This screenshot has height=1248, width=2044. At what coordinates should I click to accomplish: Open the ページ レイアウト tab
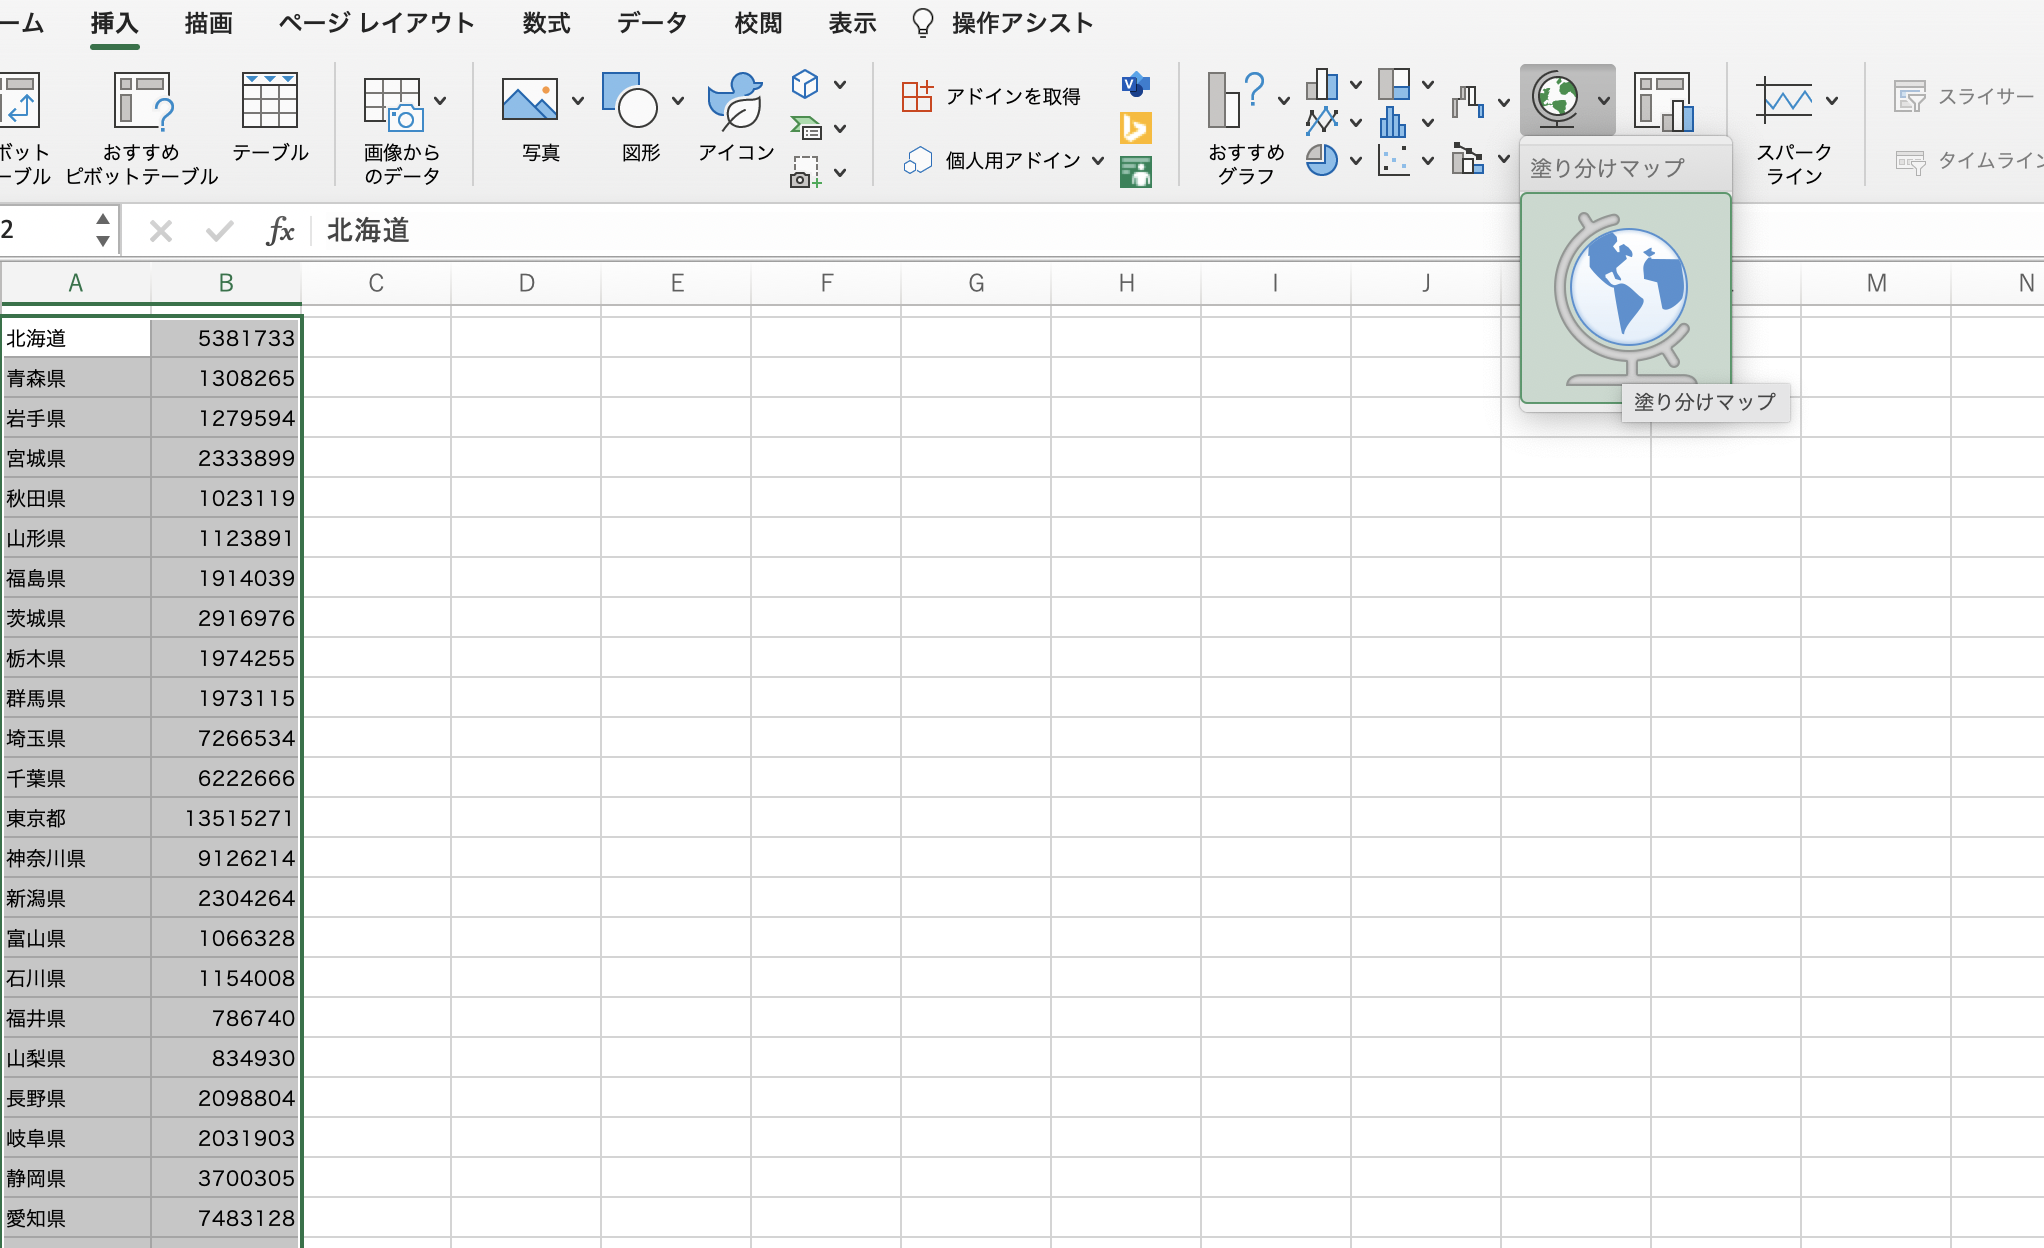[x=376, y=23]
